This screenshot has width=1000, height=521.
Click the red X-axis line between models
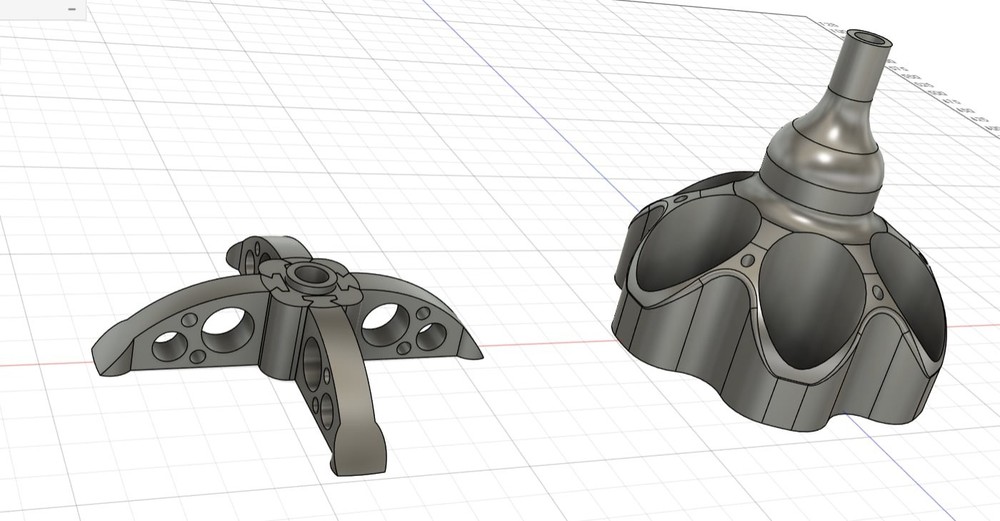click(550, 345)
